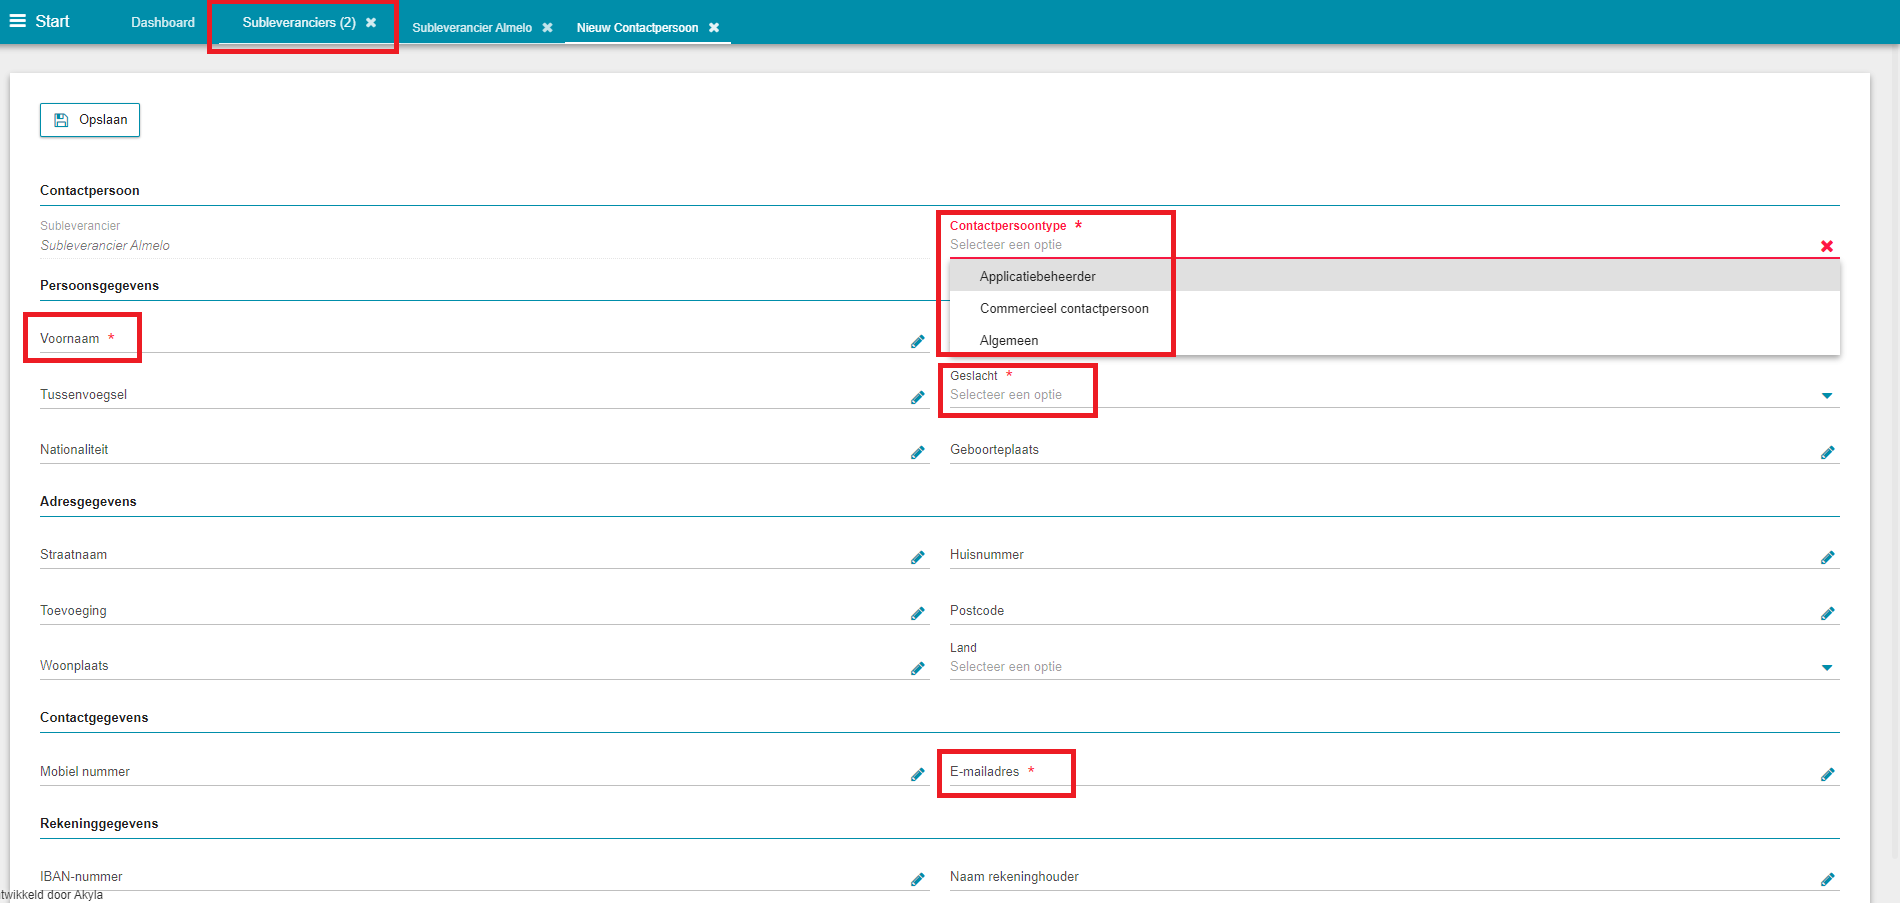
Task: Close the Subleveranciers (2) tab
Action: (x=371, y=22)
